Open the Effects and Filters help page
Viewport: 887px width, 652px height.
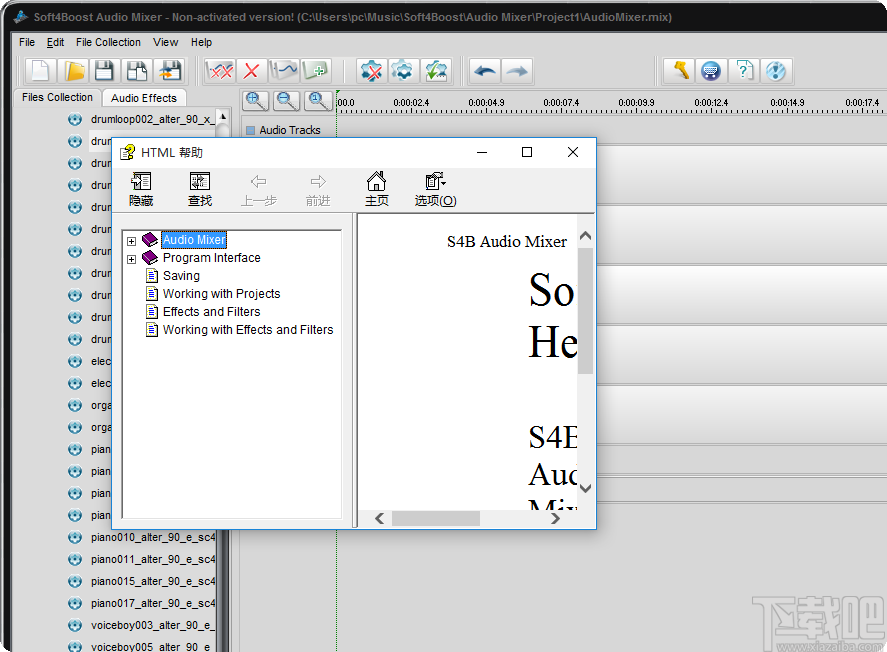pyautogui.click(x=211, y=312)
